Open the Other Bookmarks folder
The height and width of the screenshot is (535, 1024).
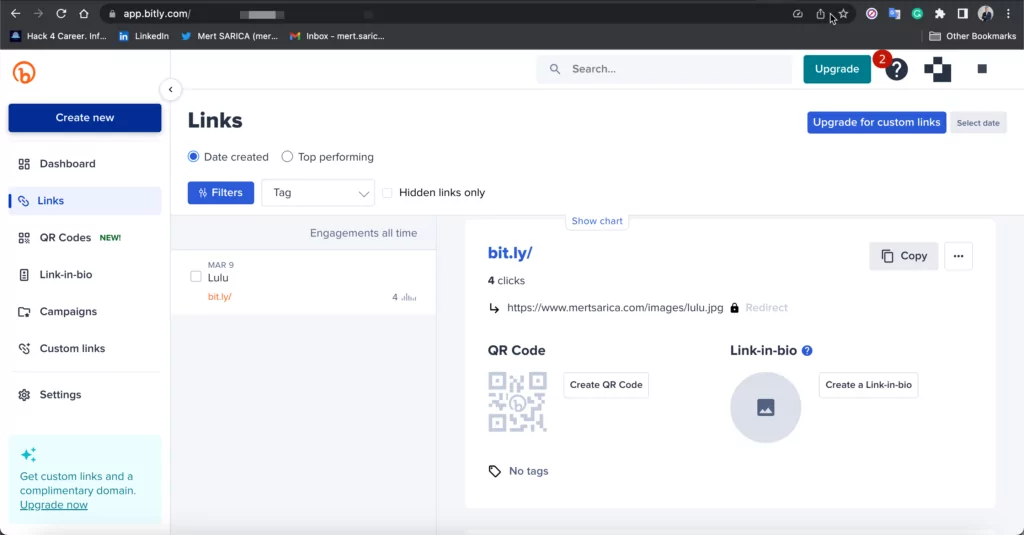[x=972, y=36]
